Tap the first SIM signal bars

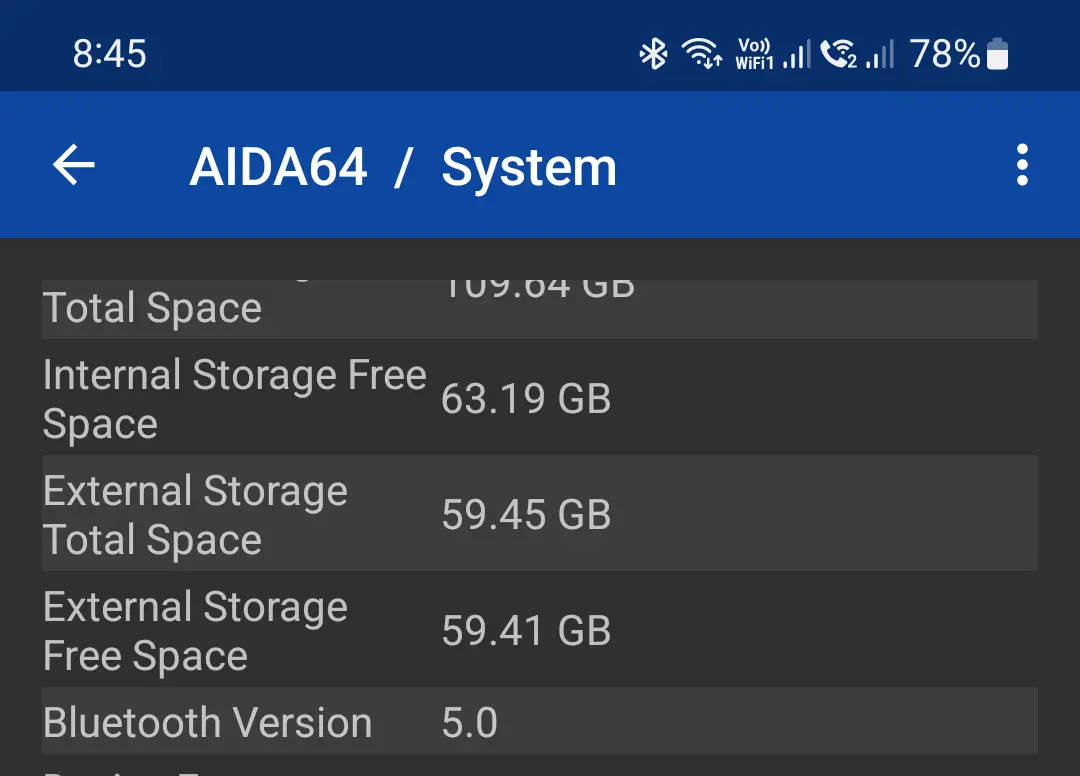click(x=797, y=54)
